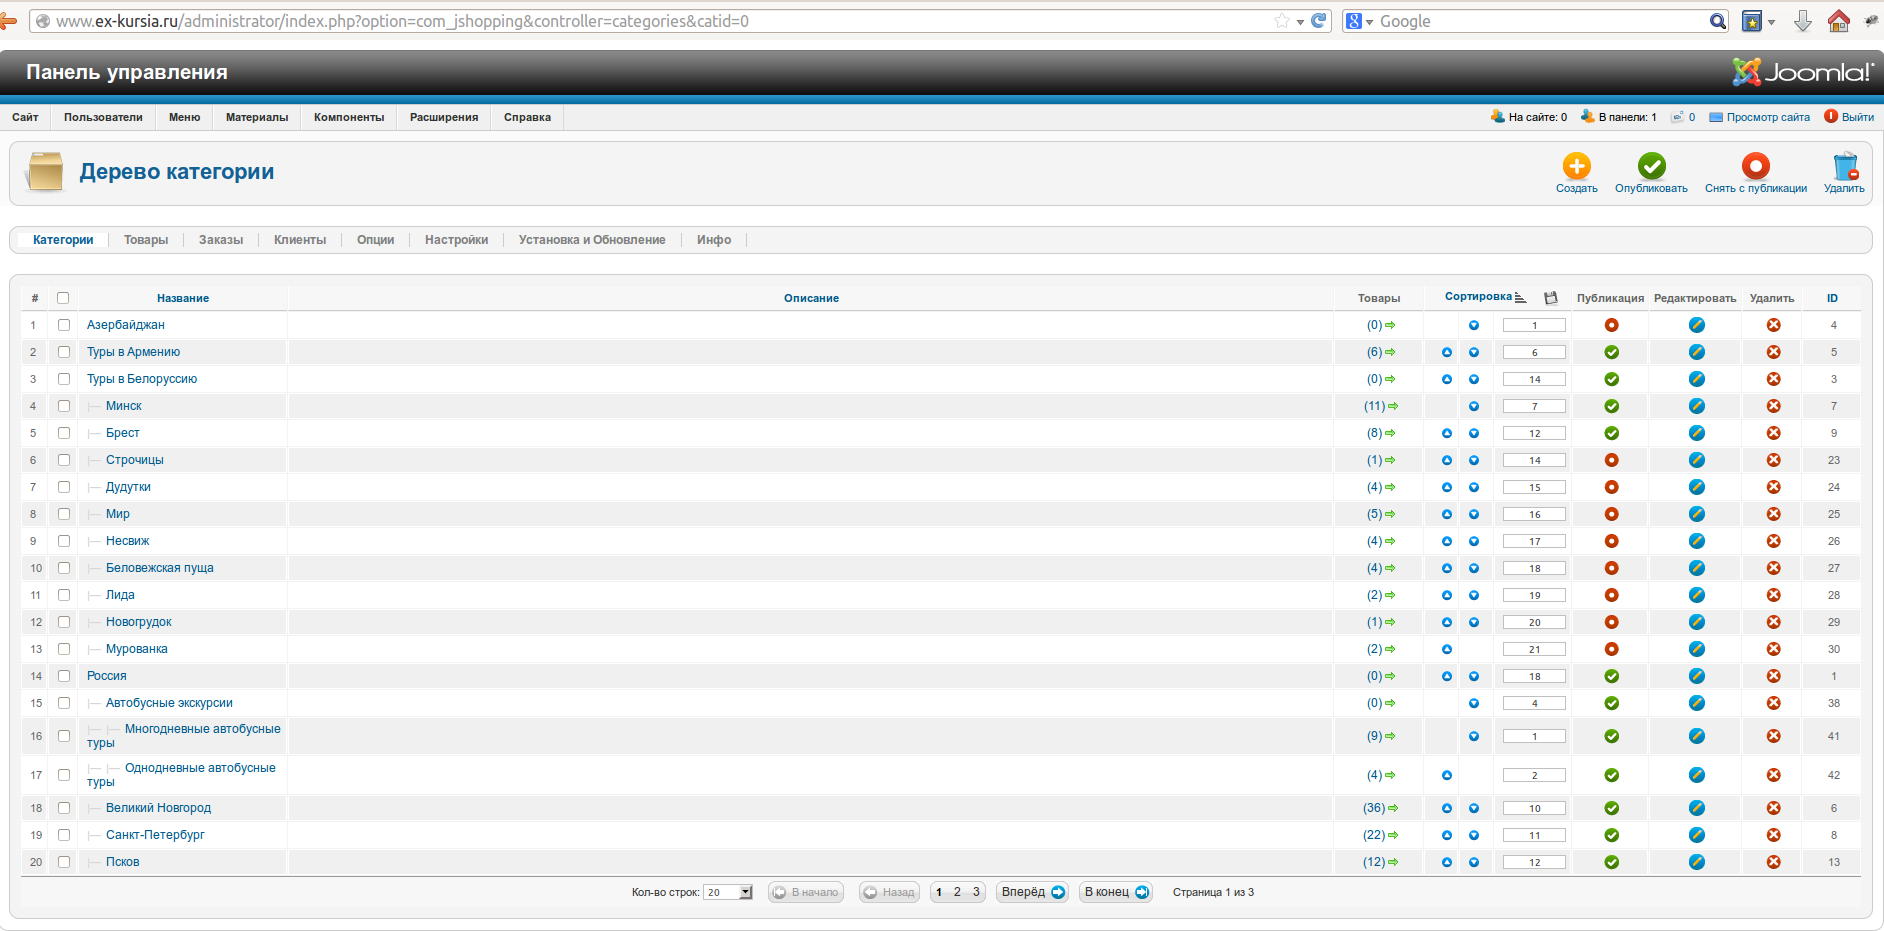Save the sort order via the header floppy icon
Viewport: 1884px width, 931px height.
click(1551, 298)
